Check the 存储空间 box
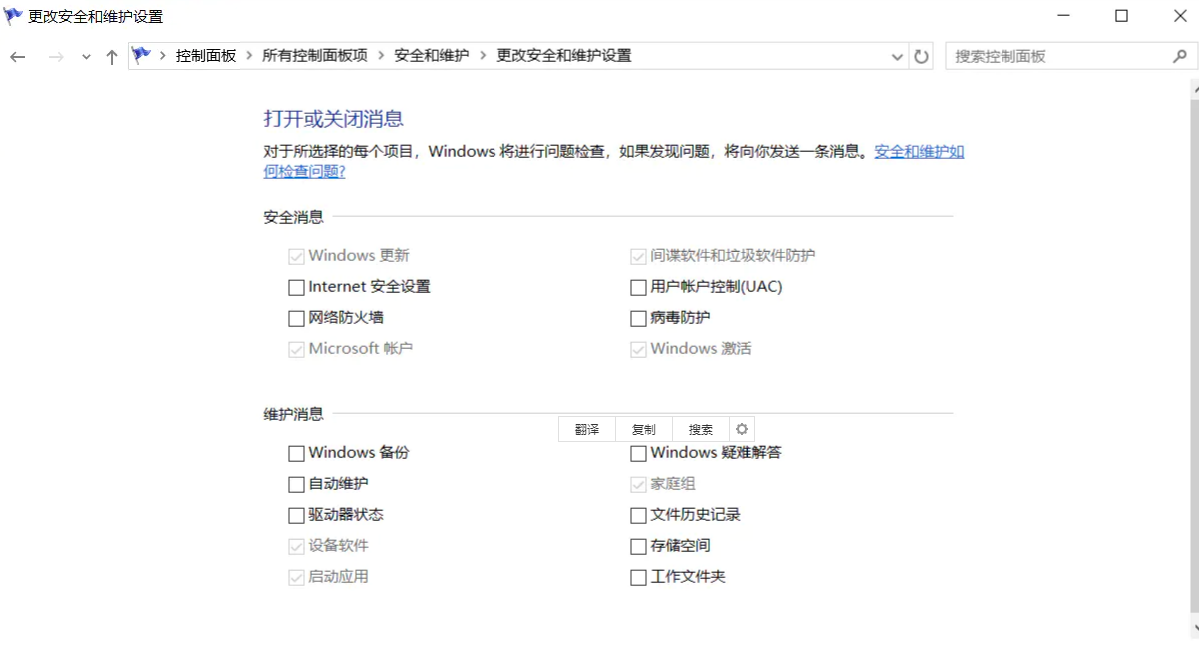 [x=638, y=547]
